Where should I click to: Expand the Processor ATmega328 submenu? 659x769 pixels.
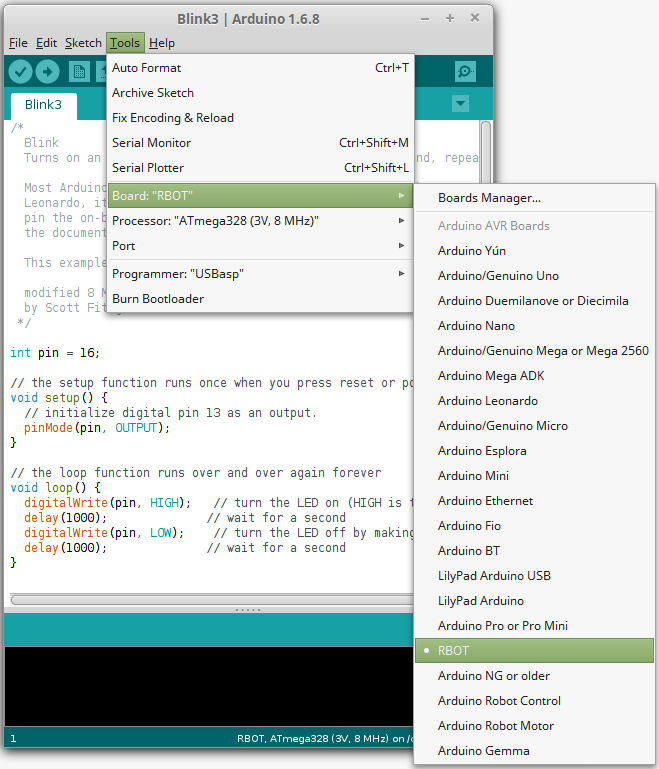[x=260, y=221]
